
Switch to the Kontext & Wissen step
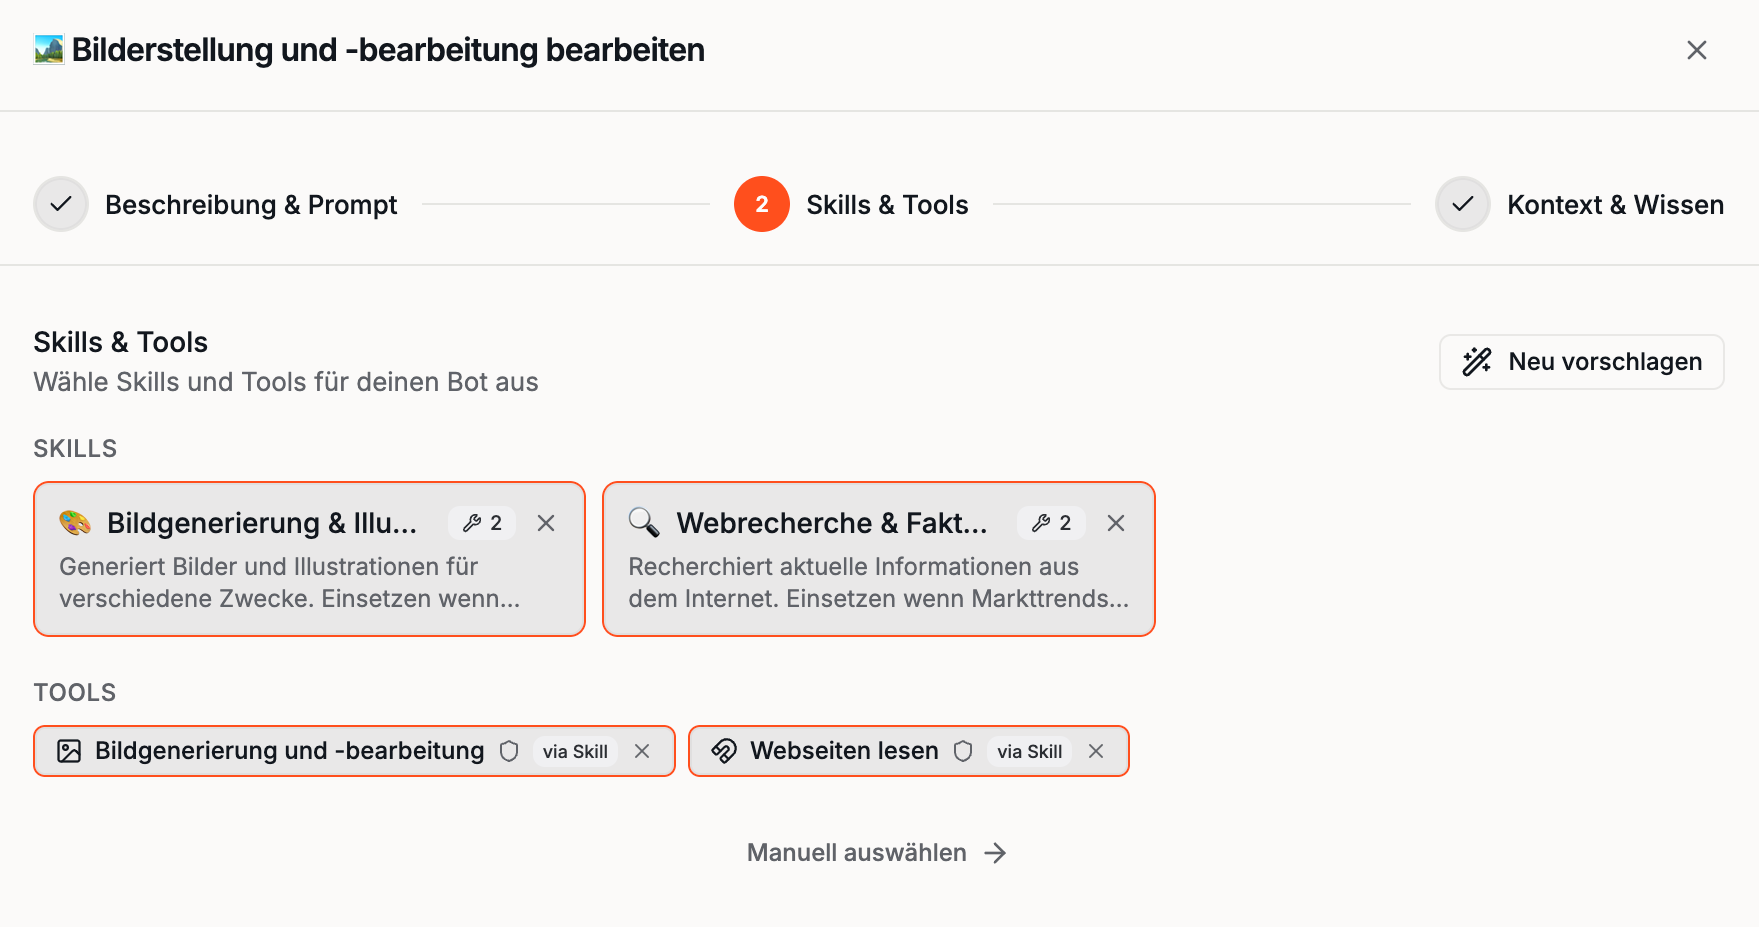pos(1615,204)
